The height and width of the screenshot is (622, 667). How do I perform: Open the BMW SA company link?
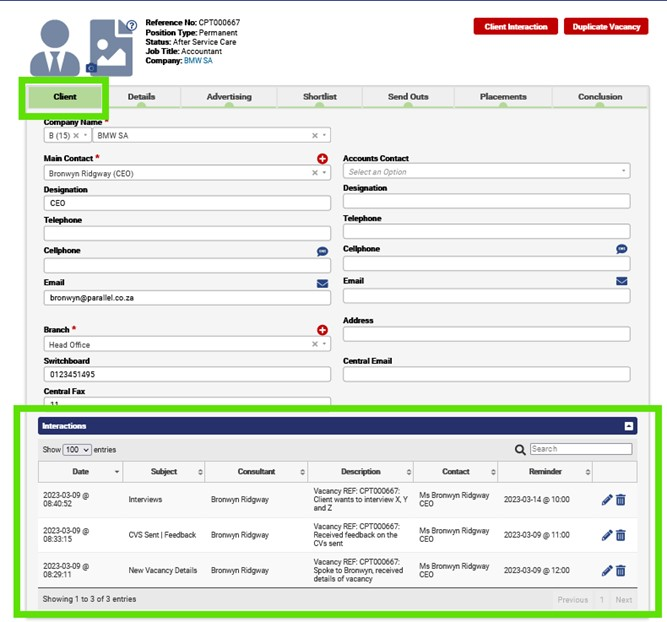[x=198, y=61]
